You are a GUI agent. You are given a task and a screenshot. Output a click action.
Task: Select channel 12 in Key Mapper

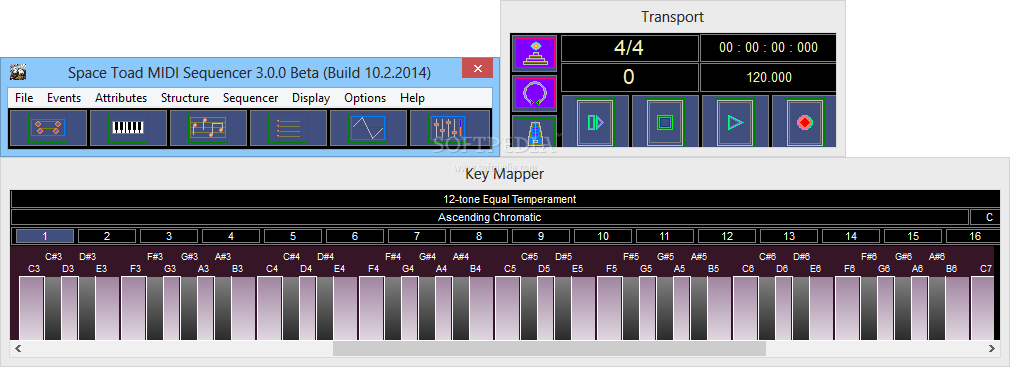click(x=727, y=236)
